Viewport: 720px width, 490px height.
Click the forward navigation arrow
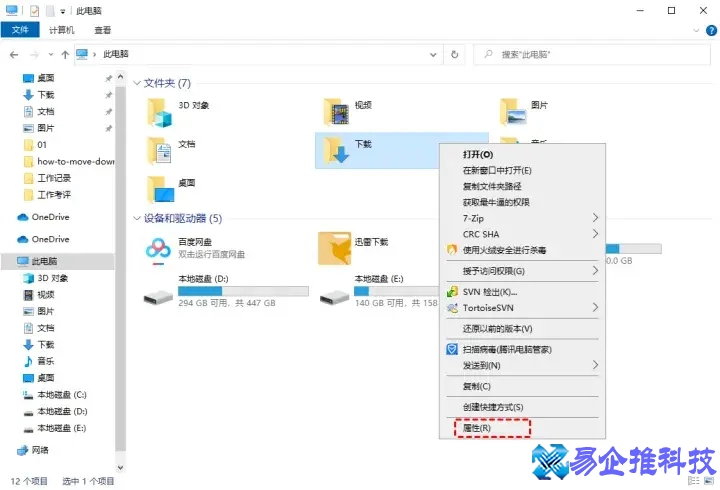[34, 55]
